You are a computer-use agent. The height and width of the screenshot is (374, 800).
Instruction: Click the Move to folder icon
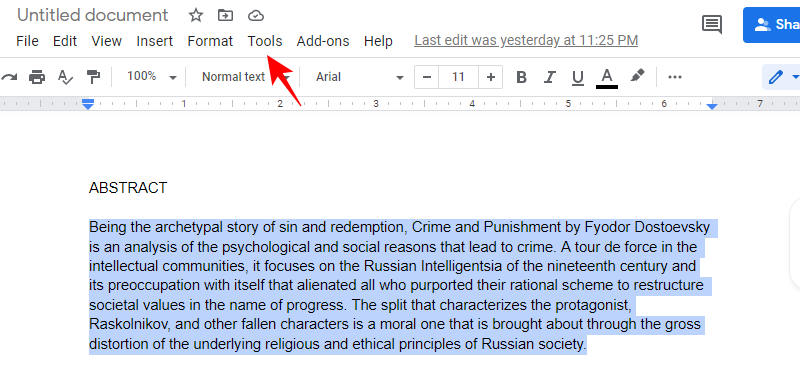point(226,15)
